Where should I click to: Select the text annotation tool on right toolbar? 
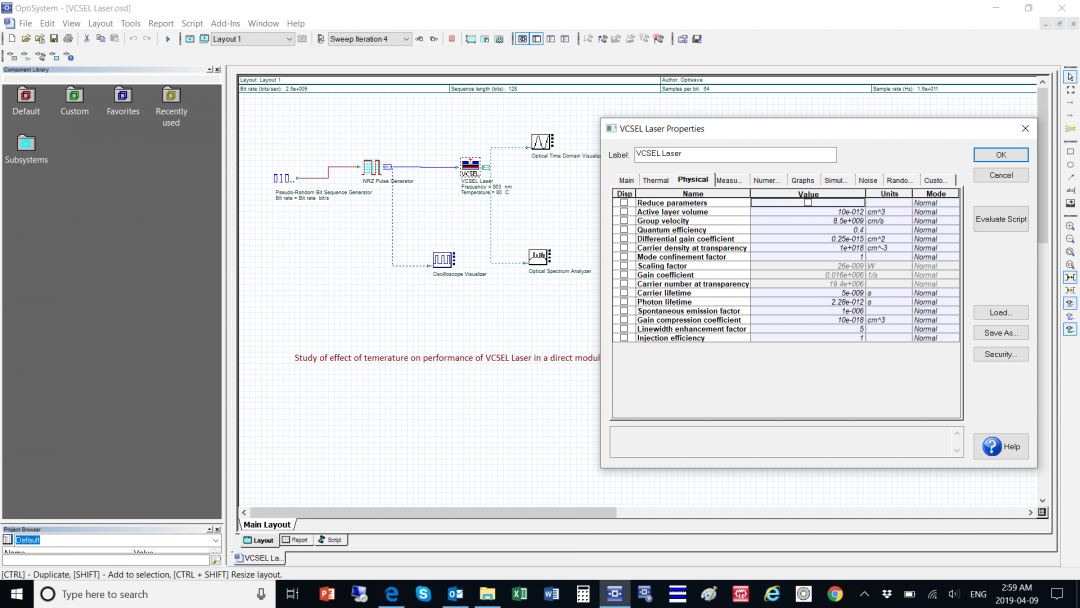click(1070, 189)
